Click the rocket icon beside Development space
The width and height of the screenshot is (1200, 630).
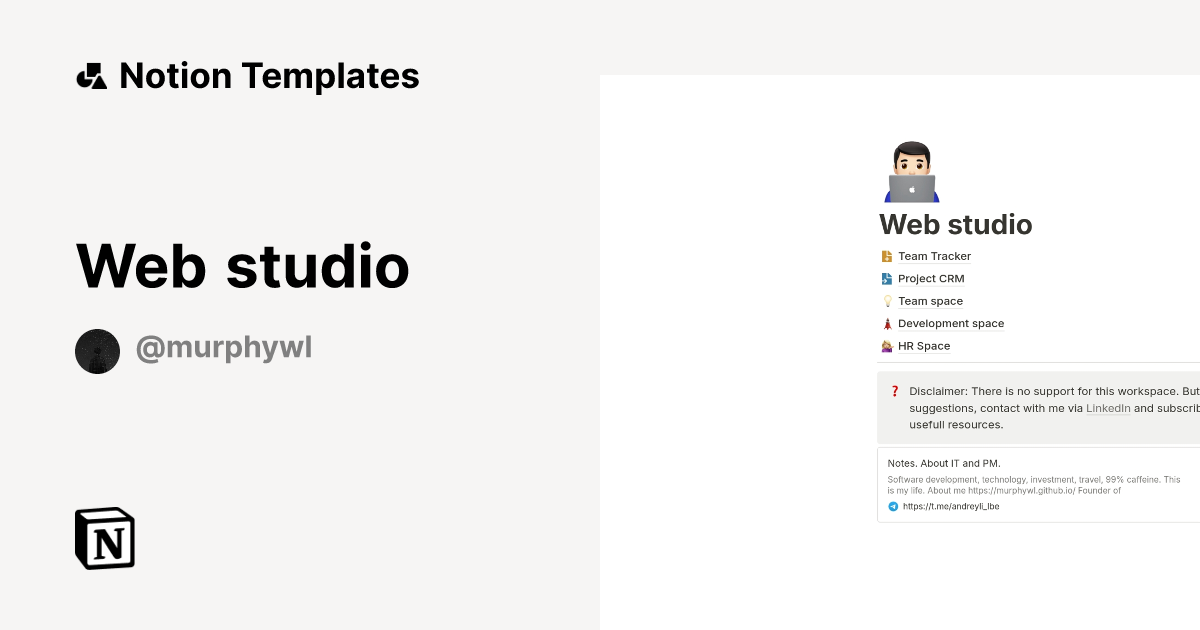point(886,323)
